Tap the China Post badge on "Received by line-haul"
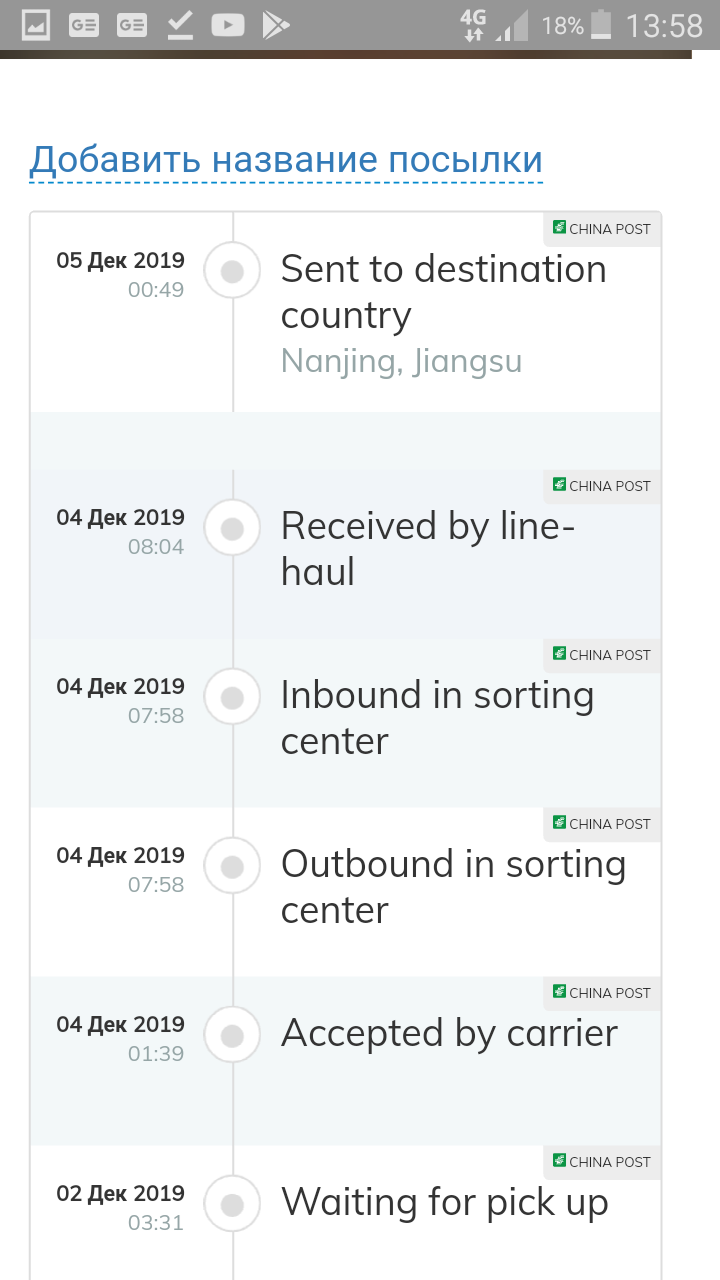This screenshot has width=720, height=1280. (602, 486)
